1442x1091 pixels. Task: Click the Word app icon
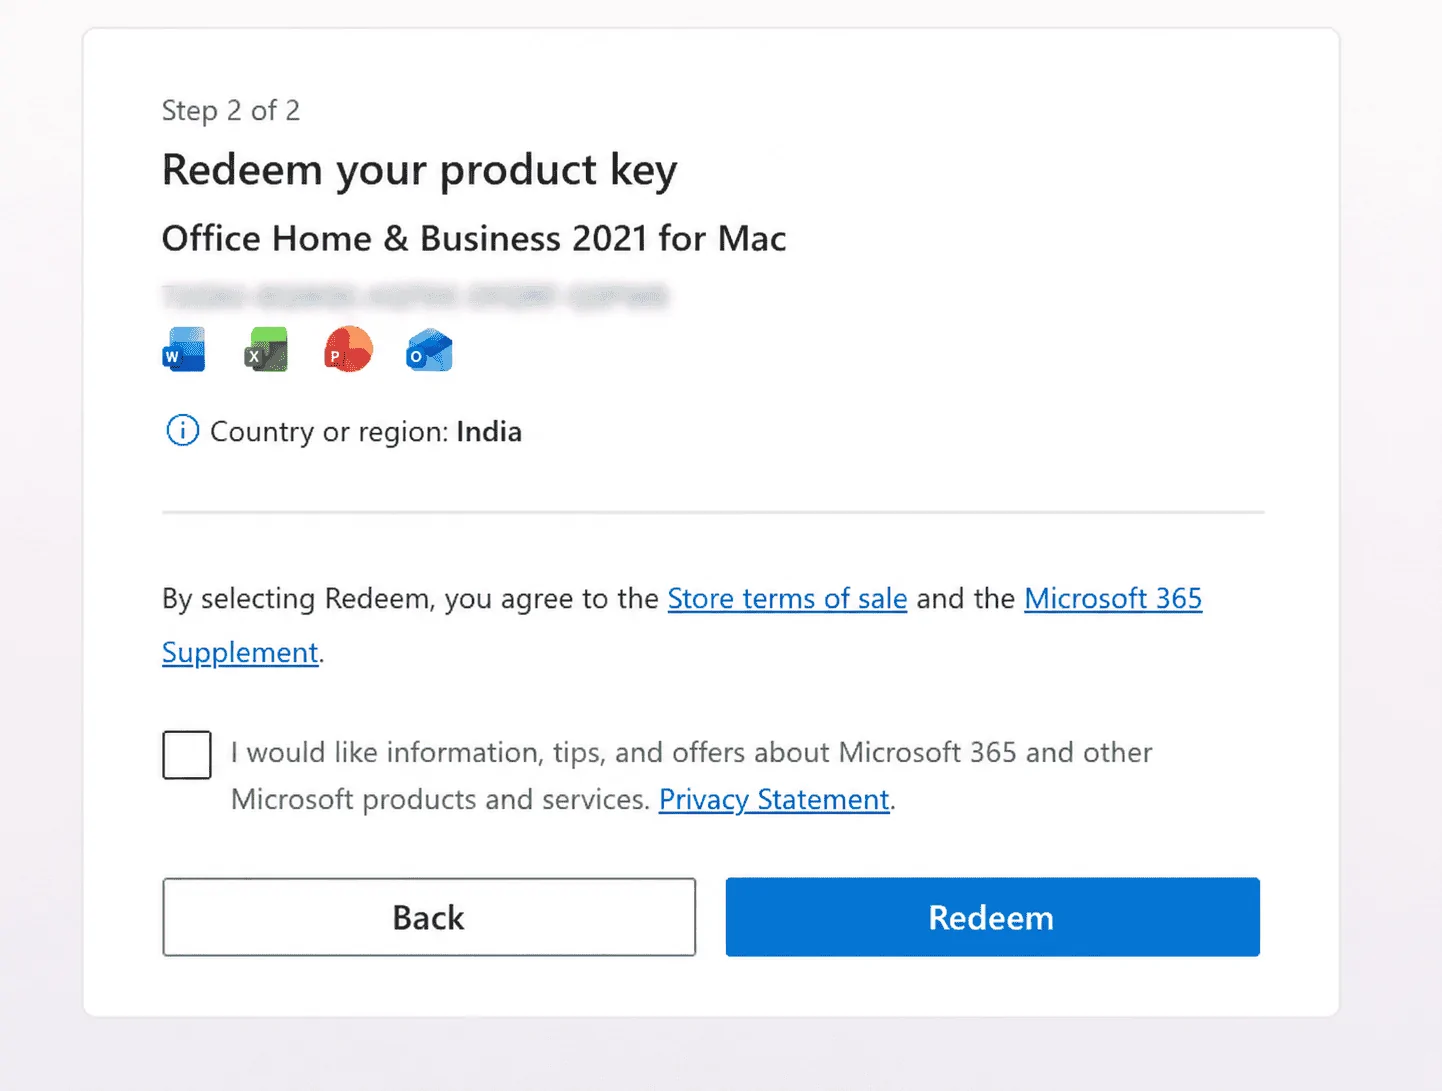pos(184,350)
